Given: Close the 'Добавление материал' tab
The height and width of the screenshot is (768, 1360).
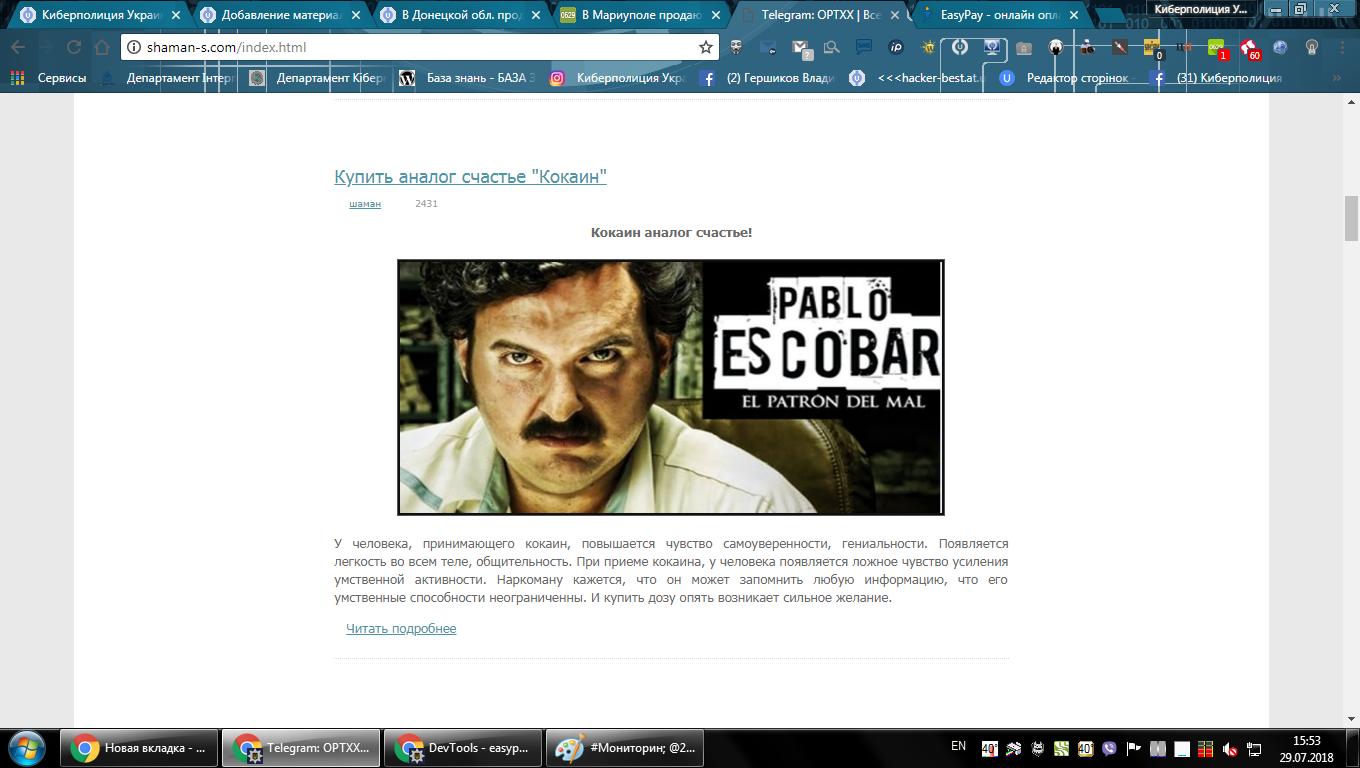Looking at the screenshot, I should [356, 16].
